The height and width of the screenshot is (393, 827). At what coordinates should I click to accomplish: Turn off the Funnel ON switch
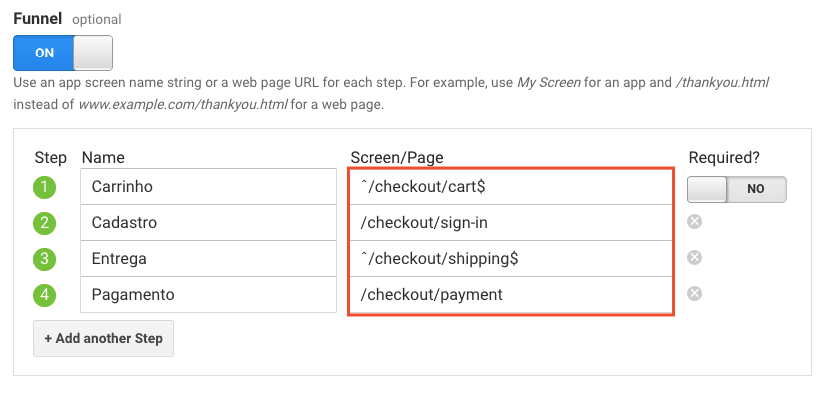[x=63, y=53]
